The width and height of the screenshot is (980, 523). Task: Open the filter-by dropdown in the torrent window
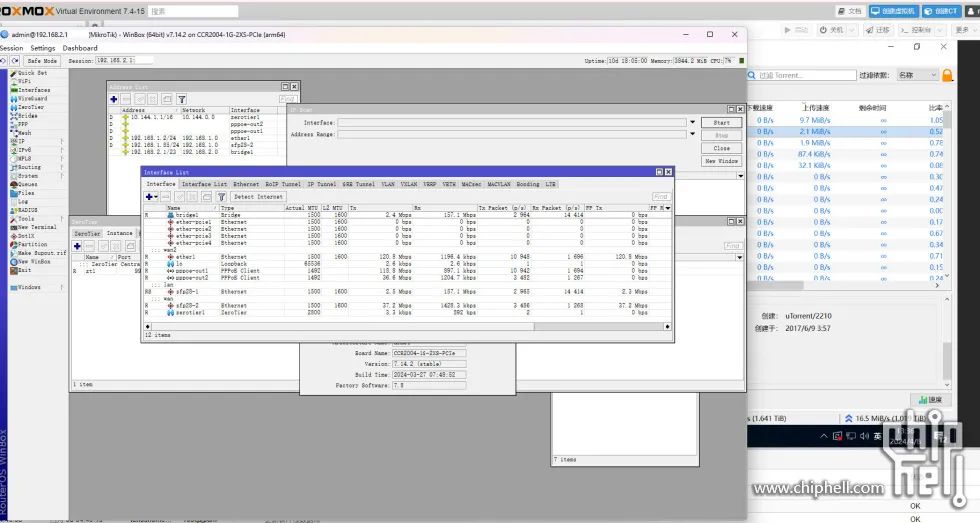click(917, 75)
